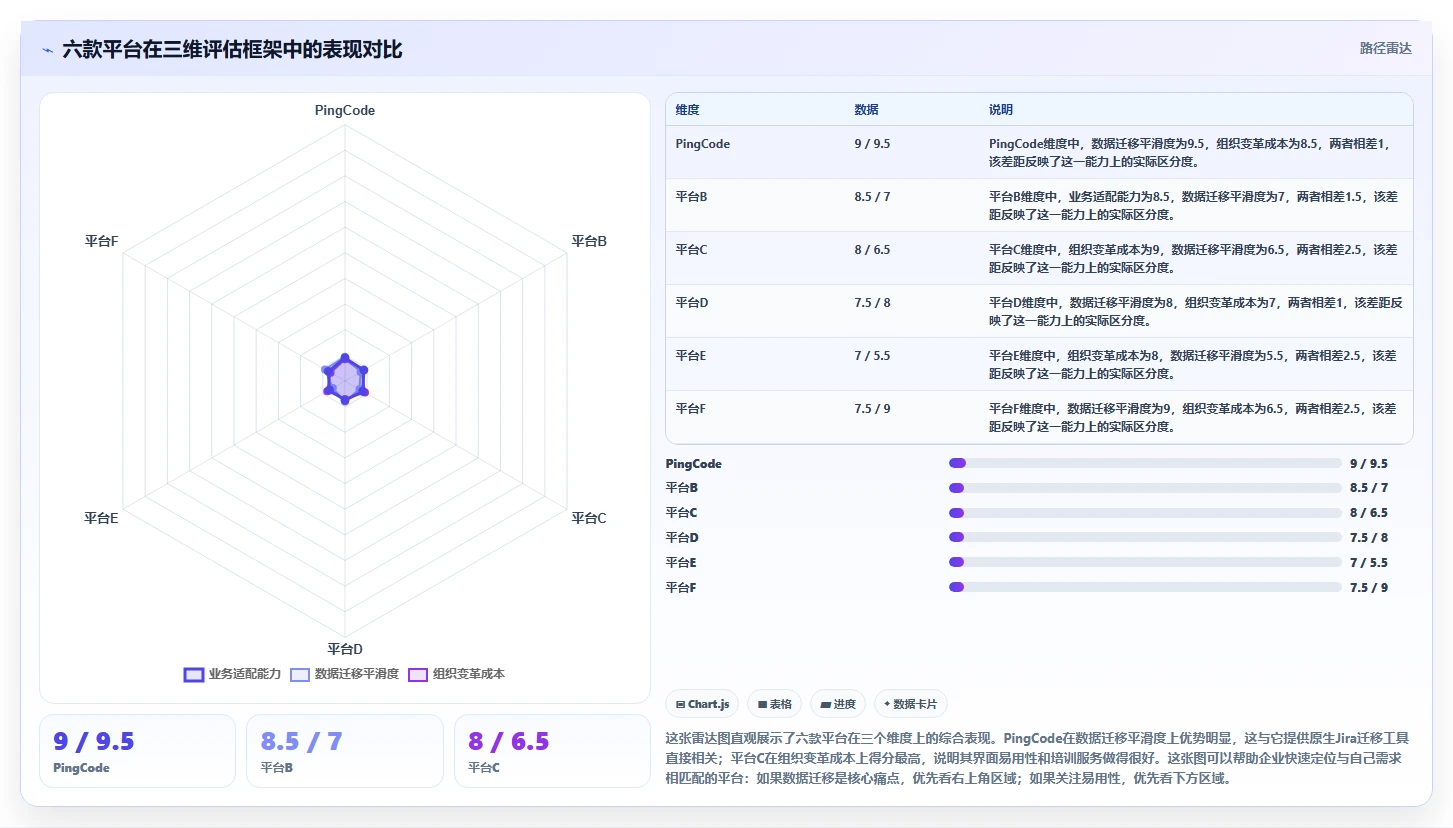Click the radar polygon at chart center
The image size is (1453, 828).
[x=345, y=379]
